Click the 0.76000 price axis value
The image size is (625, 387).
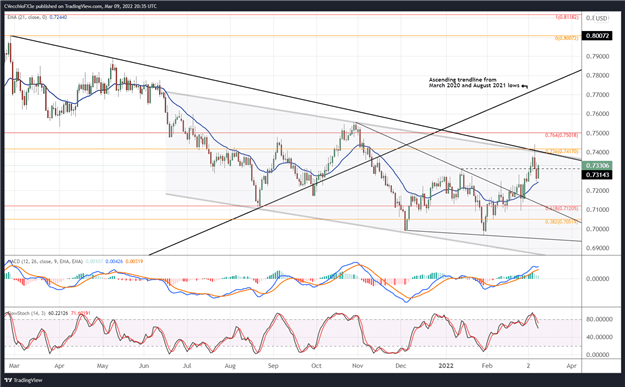click(597, 114)
